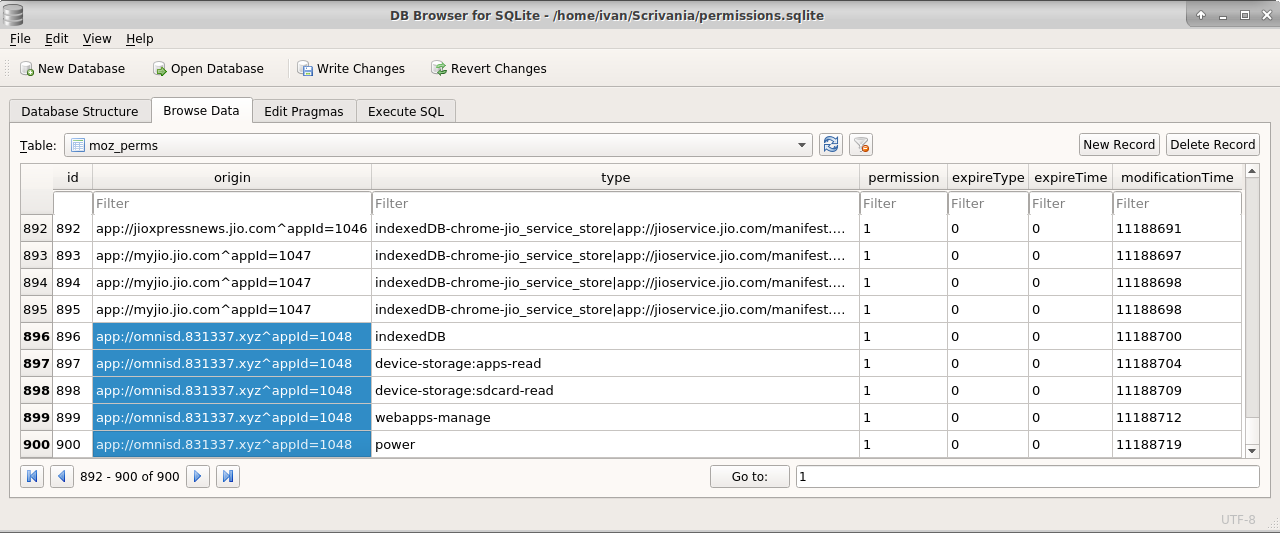Viewport: 1280px width, 533px height.
Task: Click the expireType column filter field
Action: (987, 203)
